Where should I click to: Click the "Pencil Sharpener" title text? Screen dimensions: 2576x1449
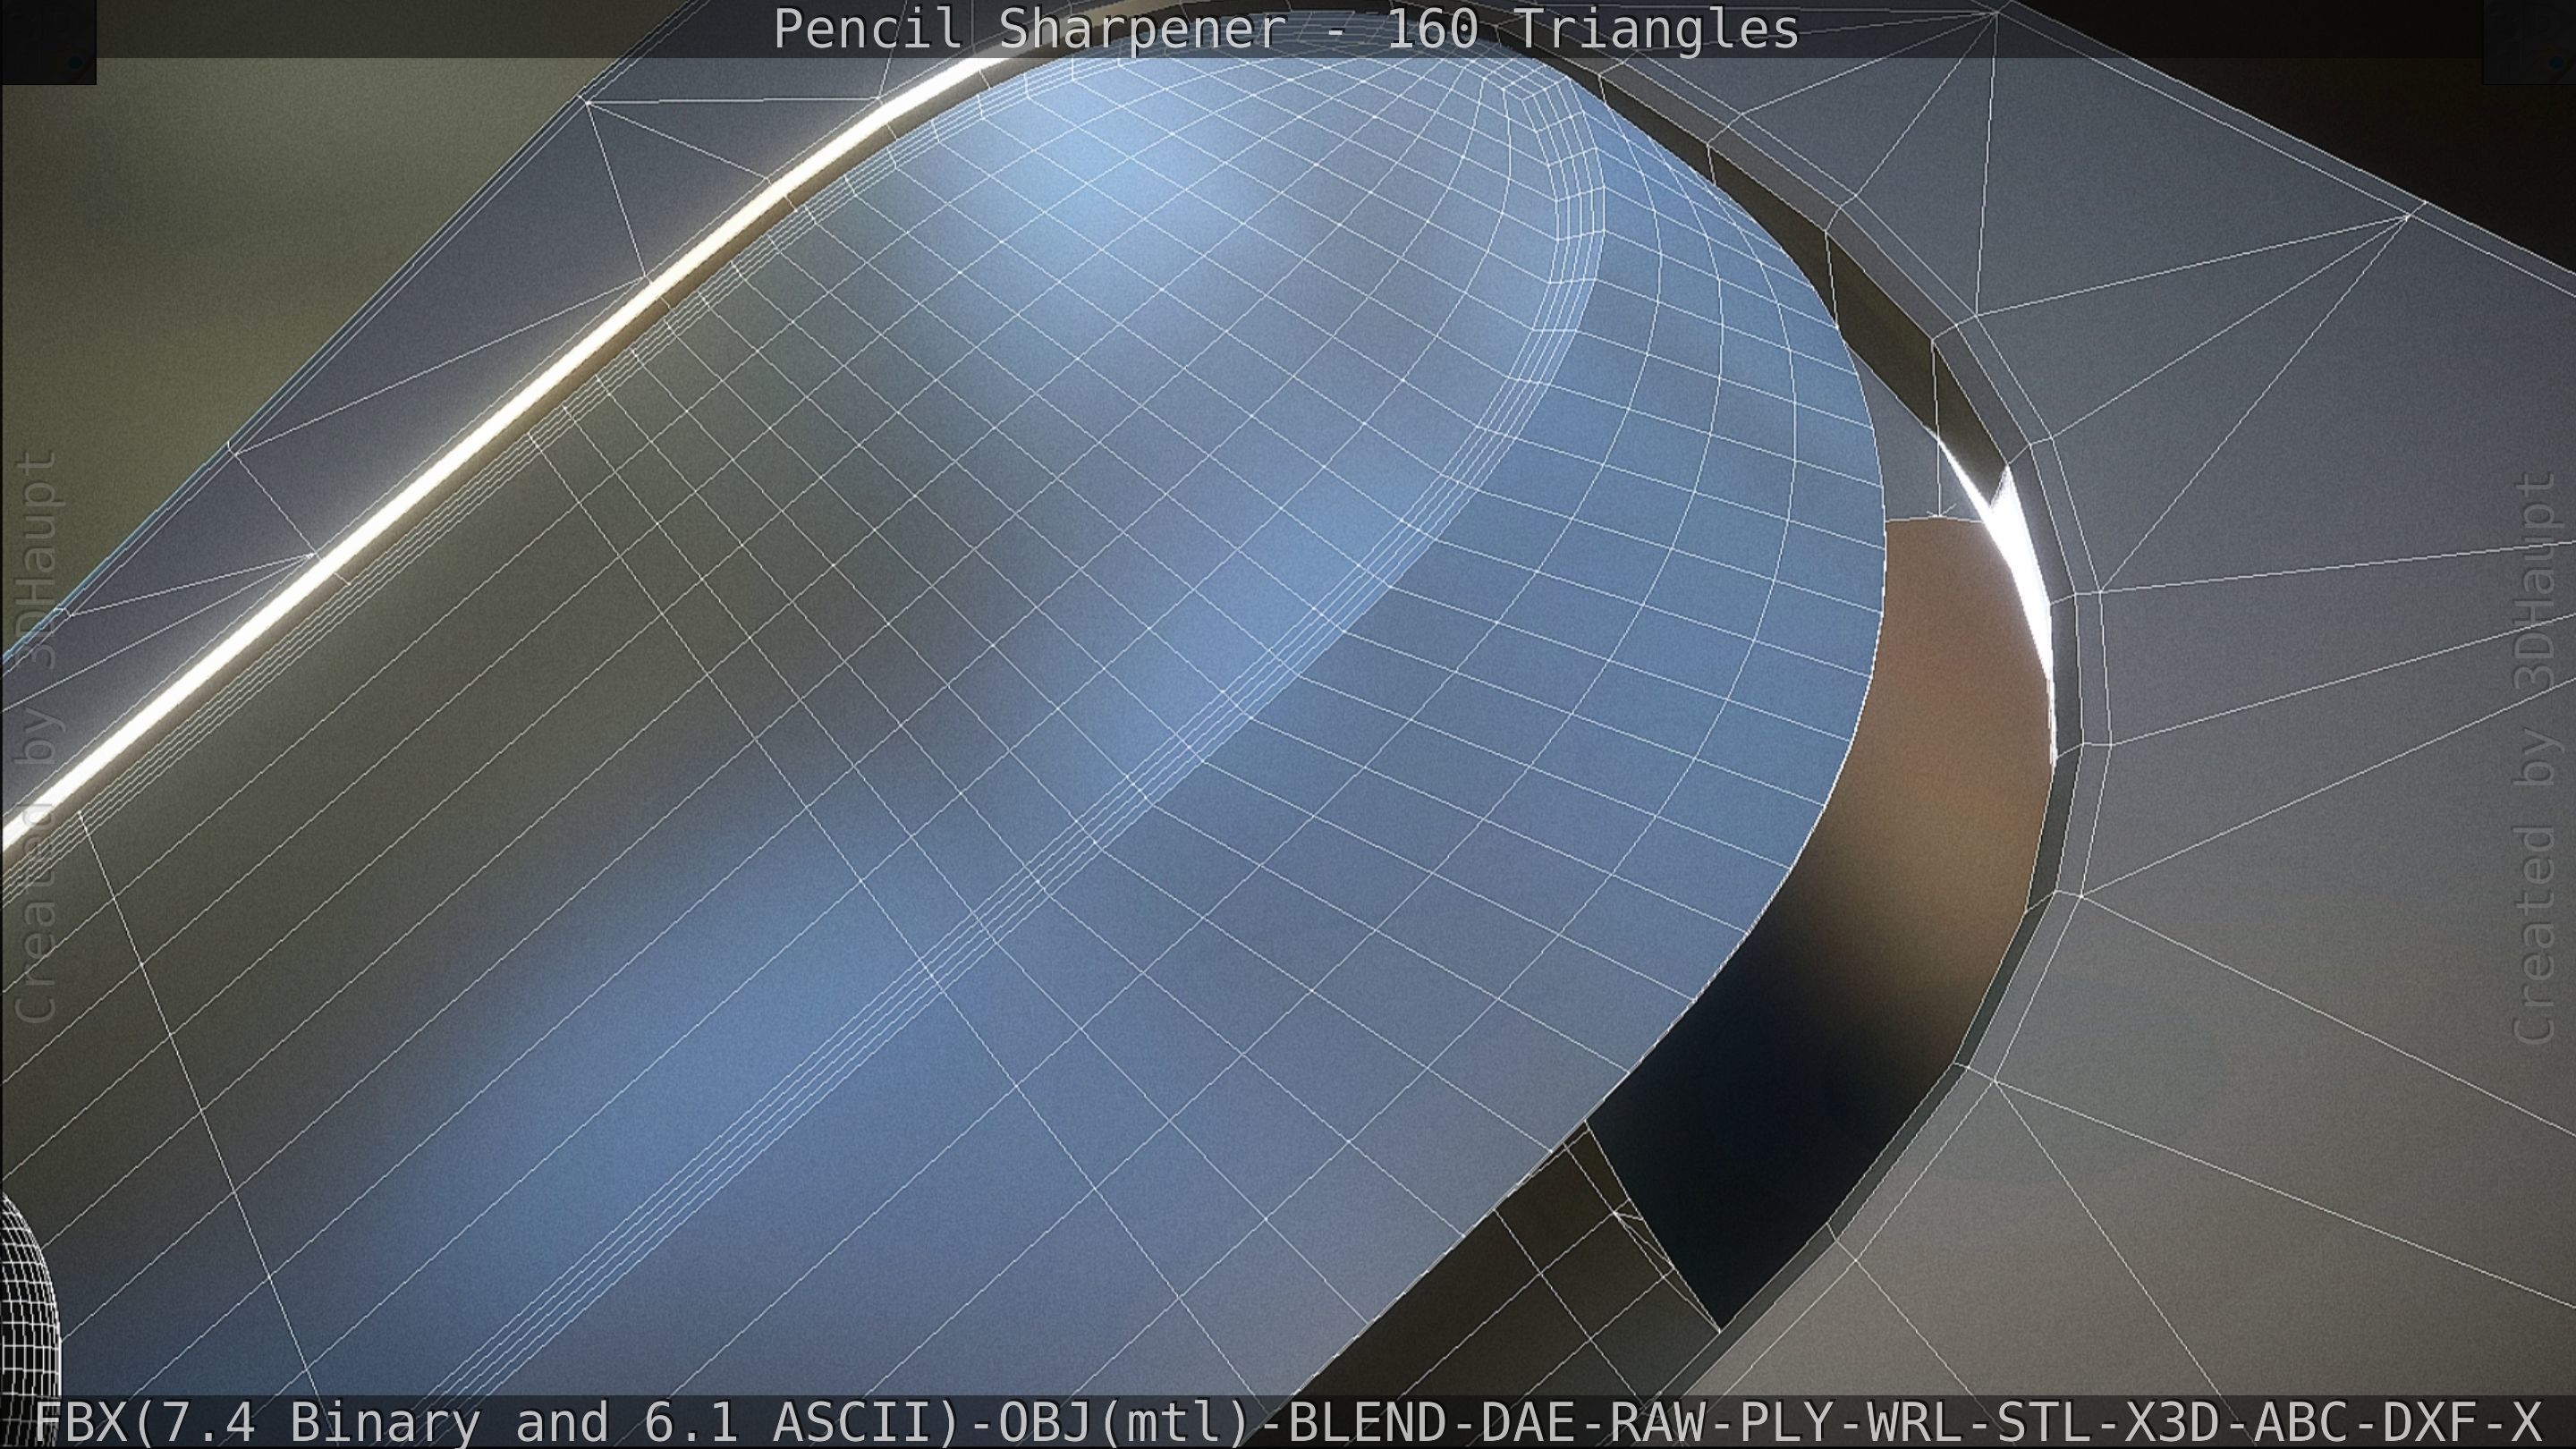(x=1029, y=29)
